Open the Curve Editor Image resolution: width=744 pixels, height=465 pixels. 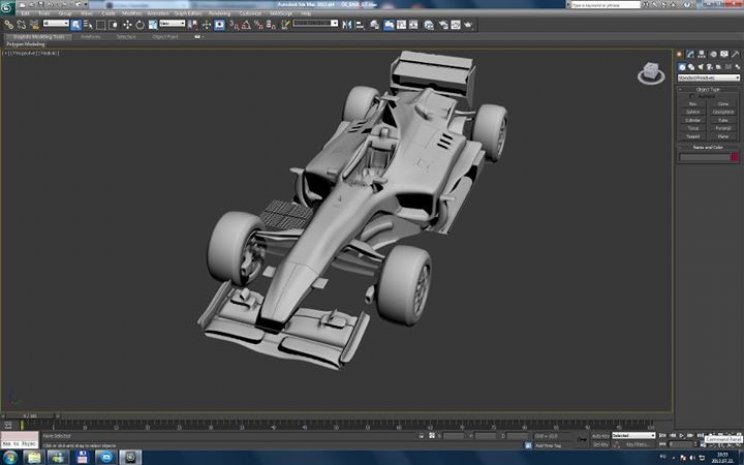[401, 25]
